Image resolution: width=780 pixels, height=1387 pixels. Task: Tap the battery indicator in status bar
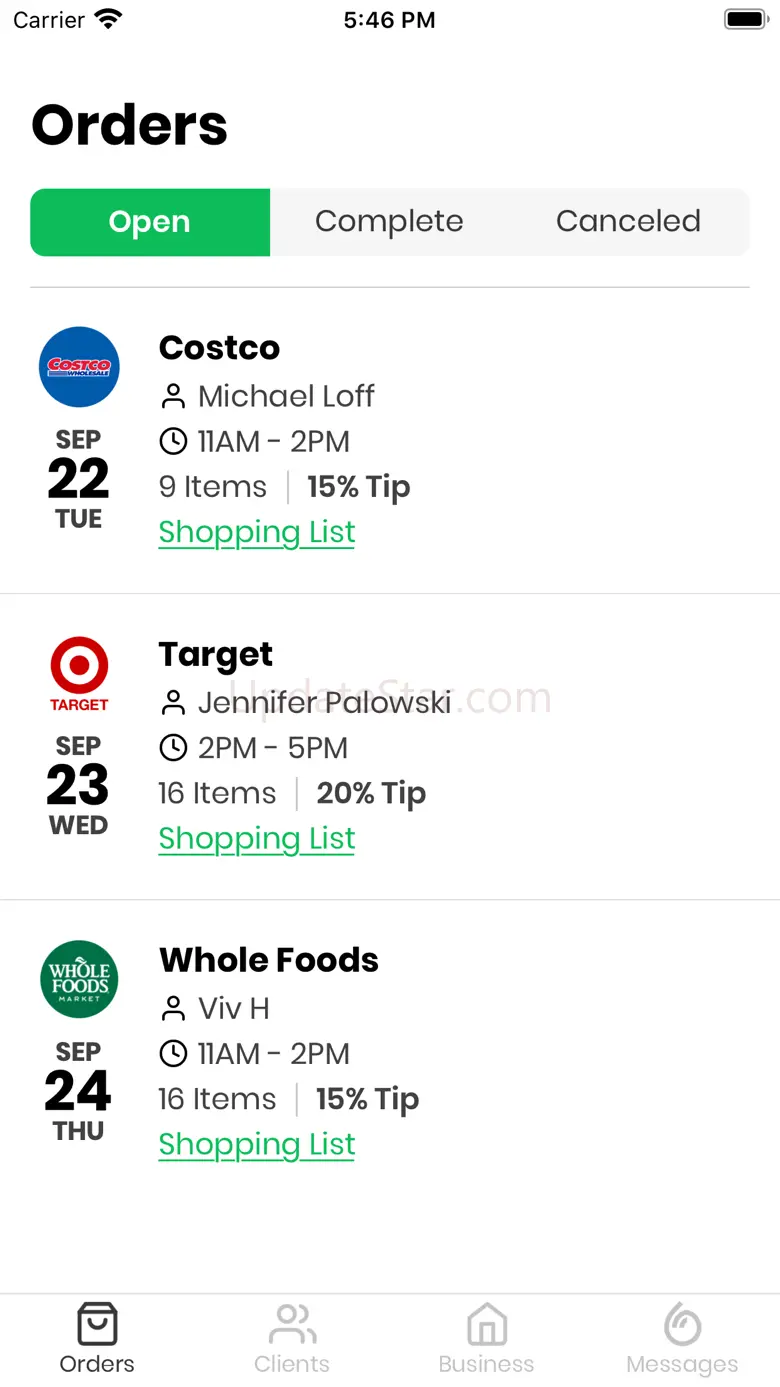coord(745,19)
